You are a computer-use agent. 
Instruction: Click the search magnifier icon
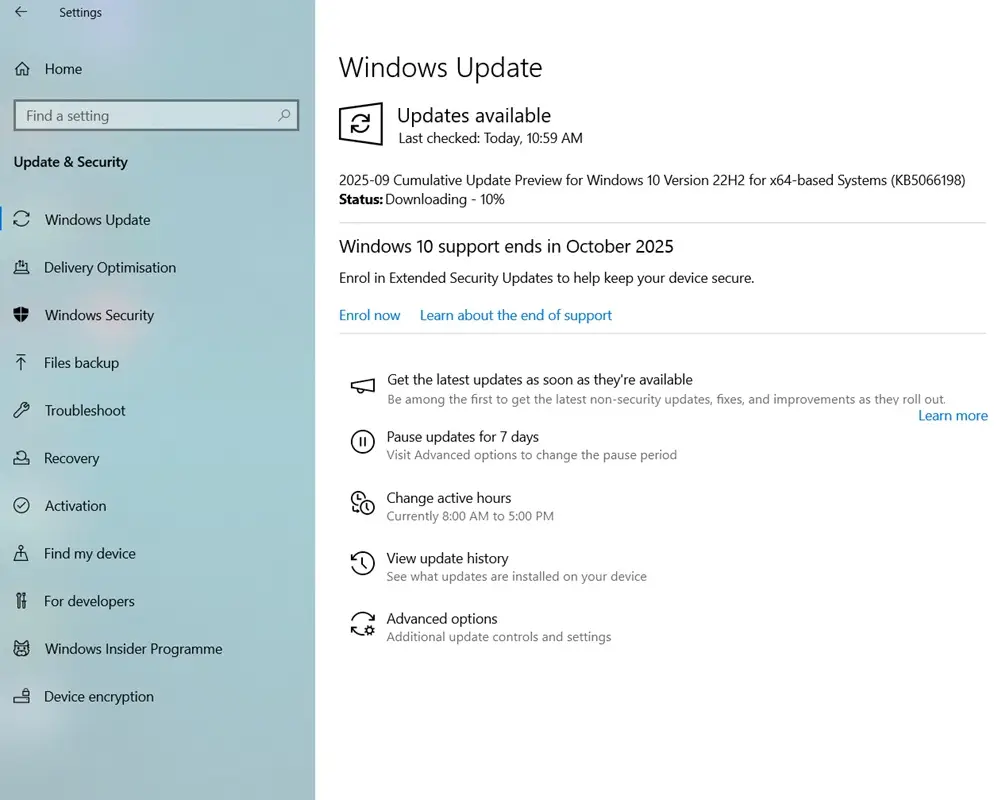(x=284, y=116)
